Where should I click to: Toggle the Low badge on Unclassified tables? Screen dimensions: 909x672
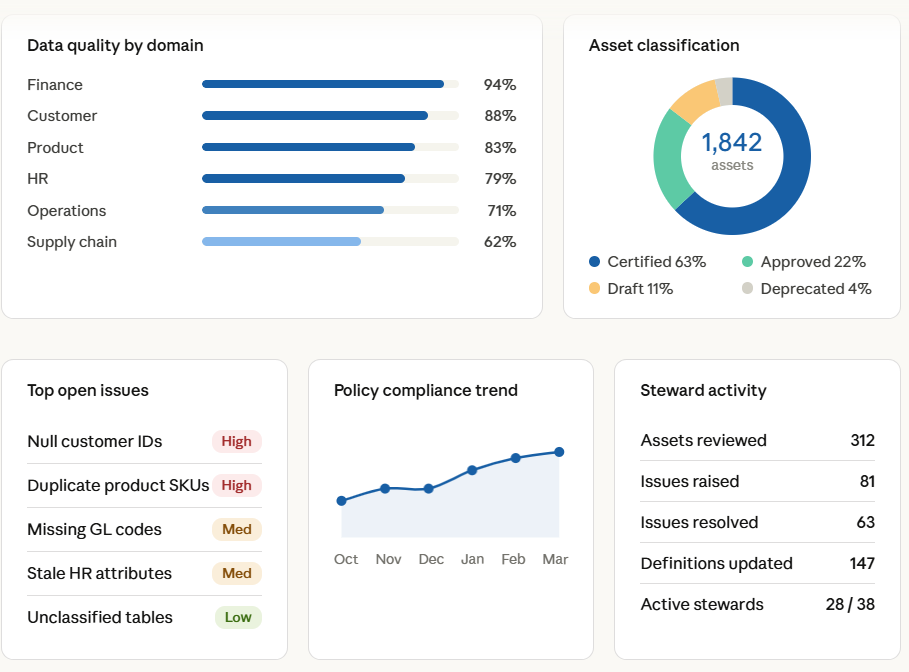click(238, 617)
